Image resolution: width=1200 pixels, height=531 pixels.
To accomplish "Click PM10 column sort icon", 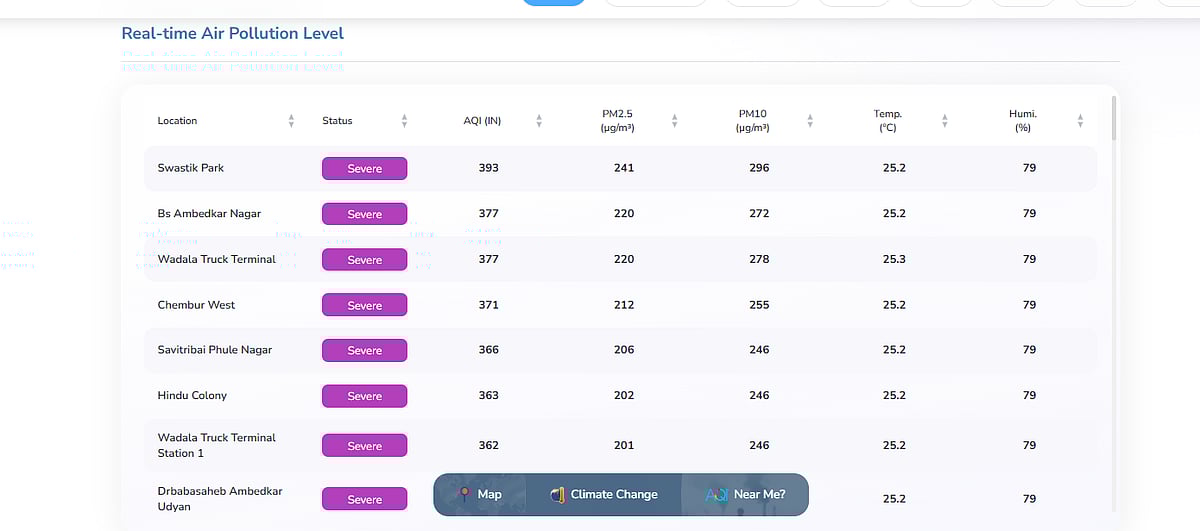I will tap(810, 121).
